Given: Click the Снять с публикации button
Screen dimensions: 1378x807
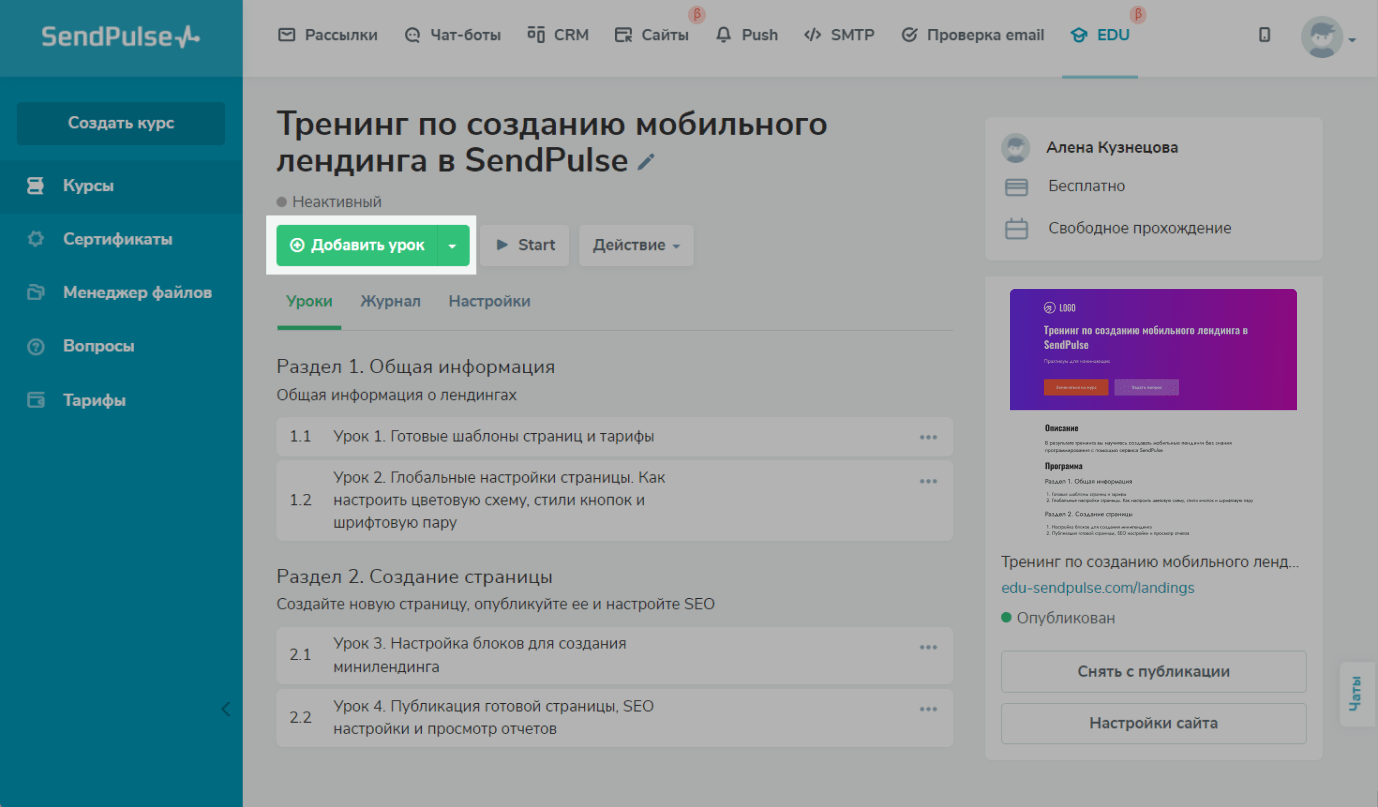Looking at the screenshot, I should [x=1153, y=672].
